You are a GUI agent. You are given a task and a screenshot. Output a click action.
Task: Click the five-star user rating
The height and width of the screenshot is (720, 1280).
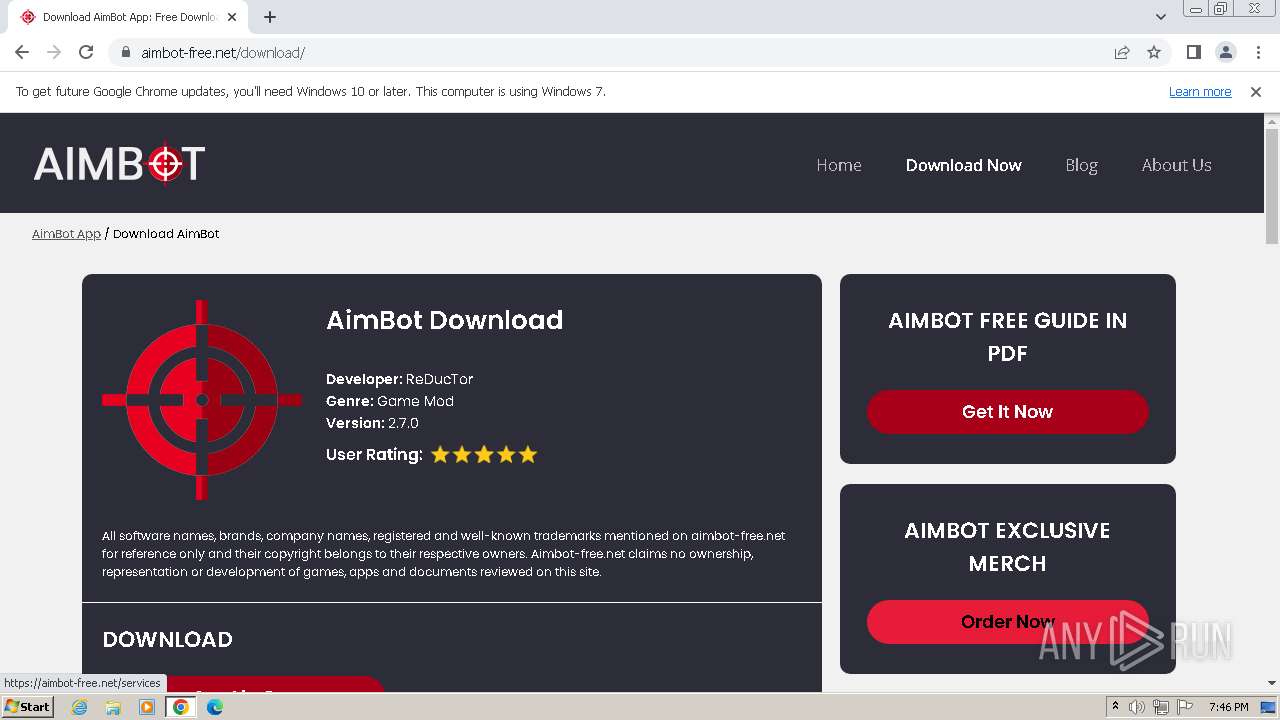tap(485, 455)
